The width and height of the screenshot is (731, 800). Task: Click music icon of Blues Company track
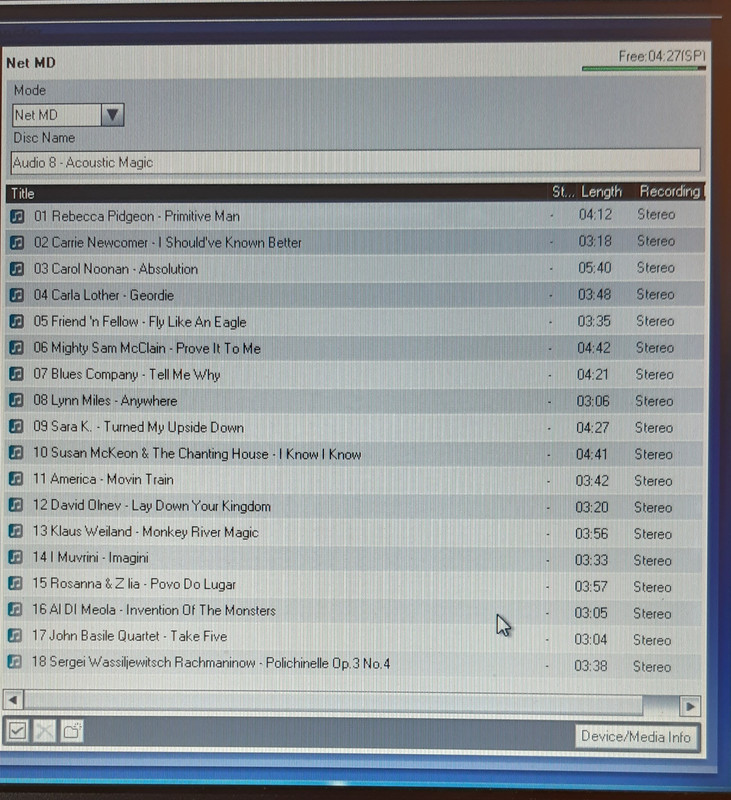click(16, 374)
